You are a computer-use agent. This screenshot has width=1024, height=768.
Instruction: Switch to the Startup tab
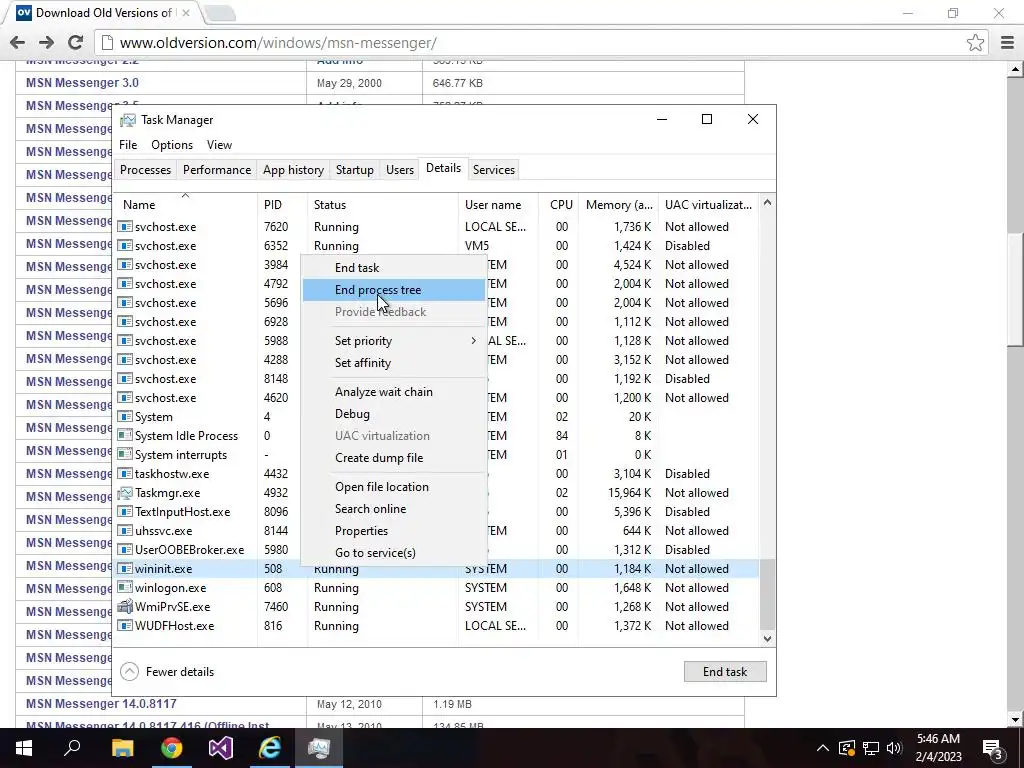tap(355, 170)
